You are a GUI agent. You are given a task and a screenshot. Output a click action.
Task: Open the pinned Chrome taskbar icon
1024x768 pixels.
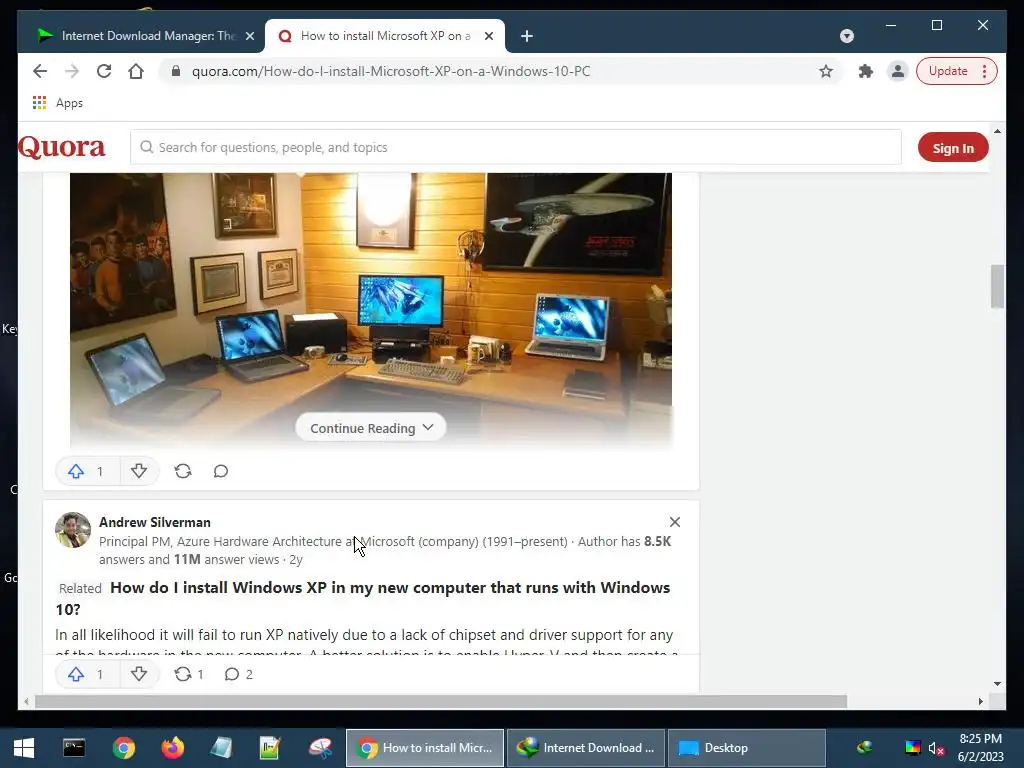(123, 748)
